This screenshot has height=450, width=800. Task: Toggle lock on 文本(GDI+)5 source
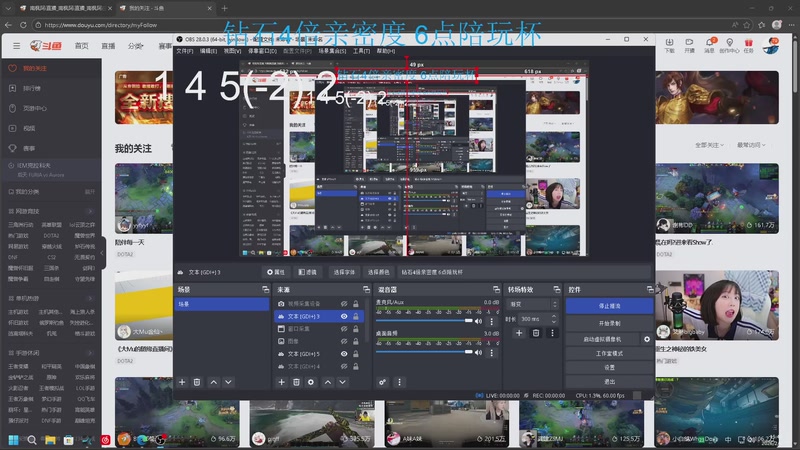click(x=356, y=354)
